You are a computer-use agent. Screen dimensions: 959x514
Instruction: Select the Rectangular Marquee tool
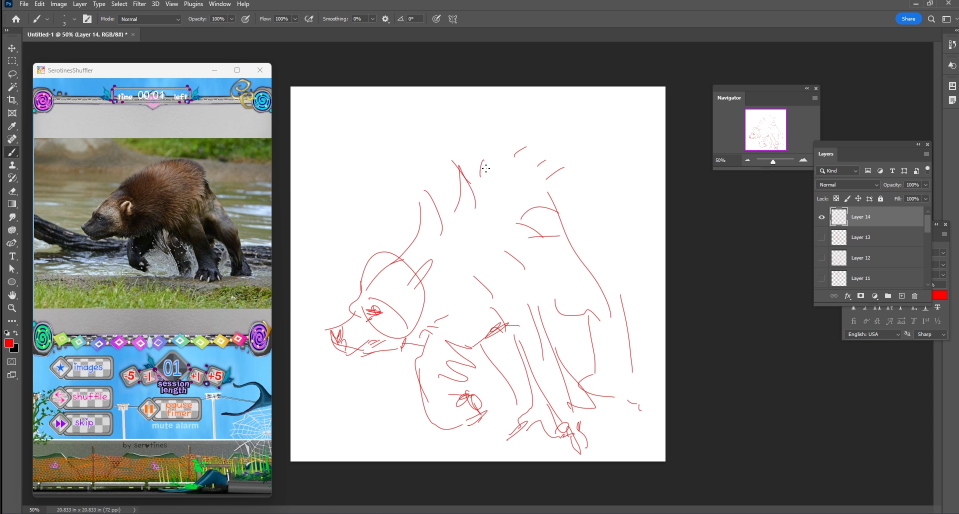tap(12, 61)
